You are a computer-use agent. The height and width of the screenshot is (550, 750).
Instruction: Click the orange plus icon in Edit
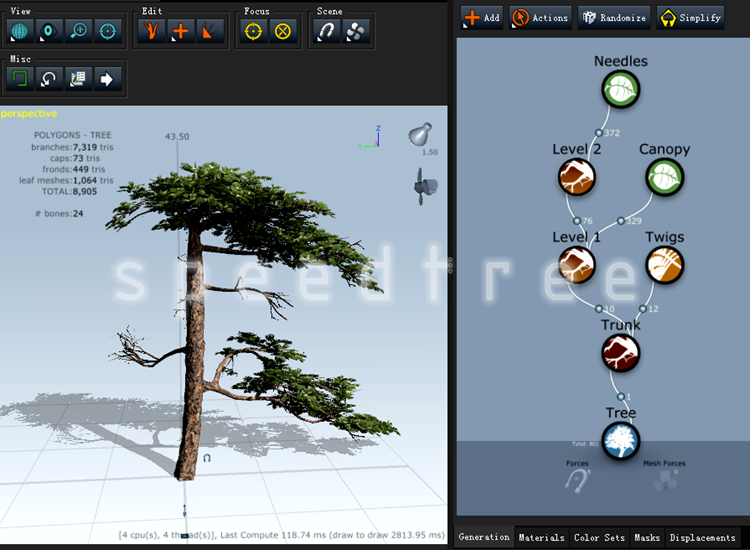(x=181, y=31)
